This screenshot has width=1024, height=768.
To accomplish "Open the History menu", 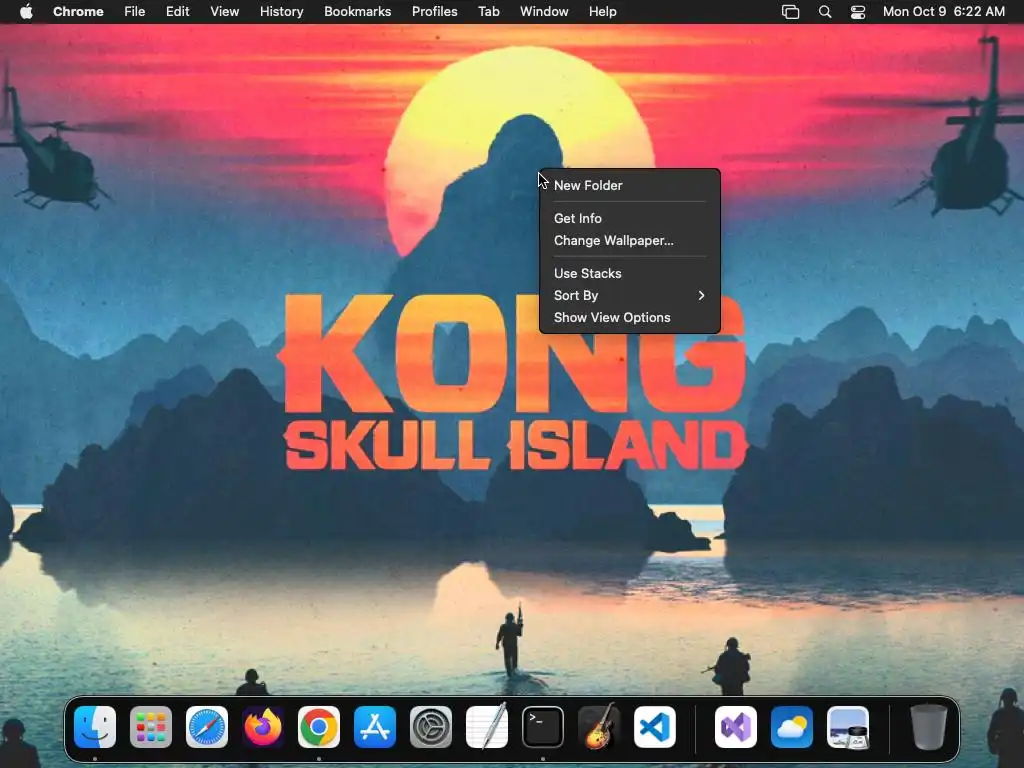I will coord(281,11).
